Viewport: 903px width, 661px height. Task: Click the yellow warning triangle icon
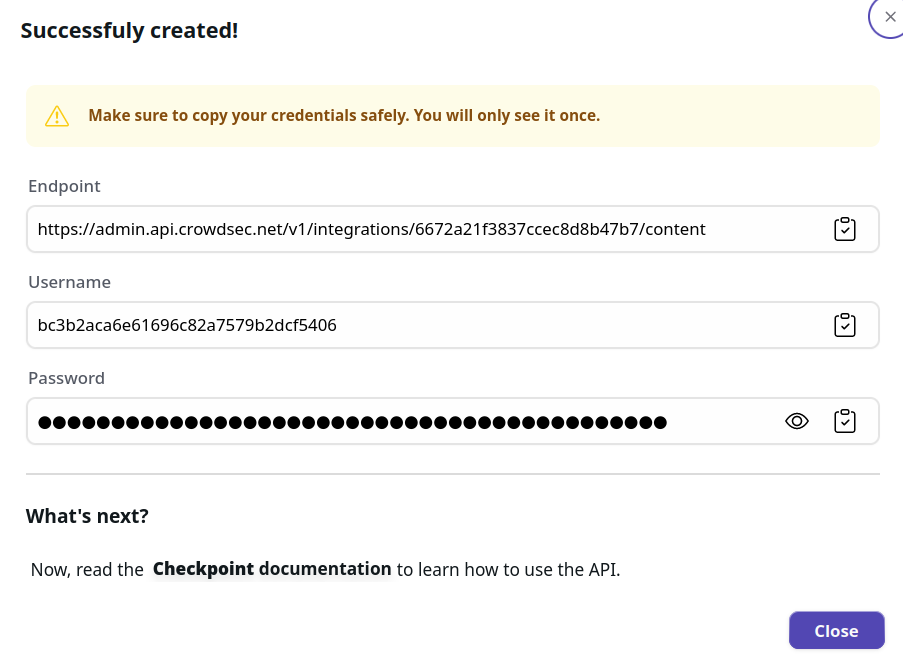pyautogui.click(x=57, y=115)
